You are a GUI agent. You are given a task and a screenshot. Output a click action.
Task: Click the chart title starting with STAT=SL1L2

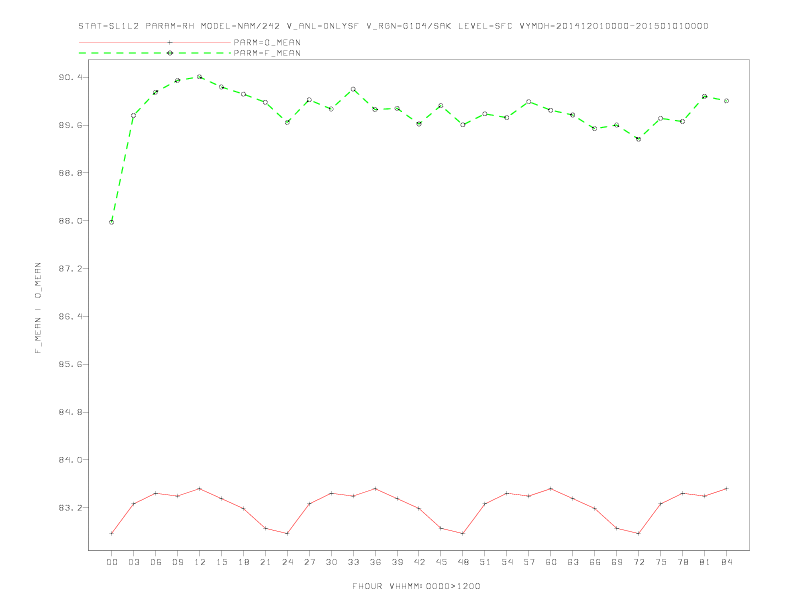393,26
